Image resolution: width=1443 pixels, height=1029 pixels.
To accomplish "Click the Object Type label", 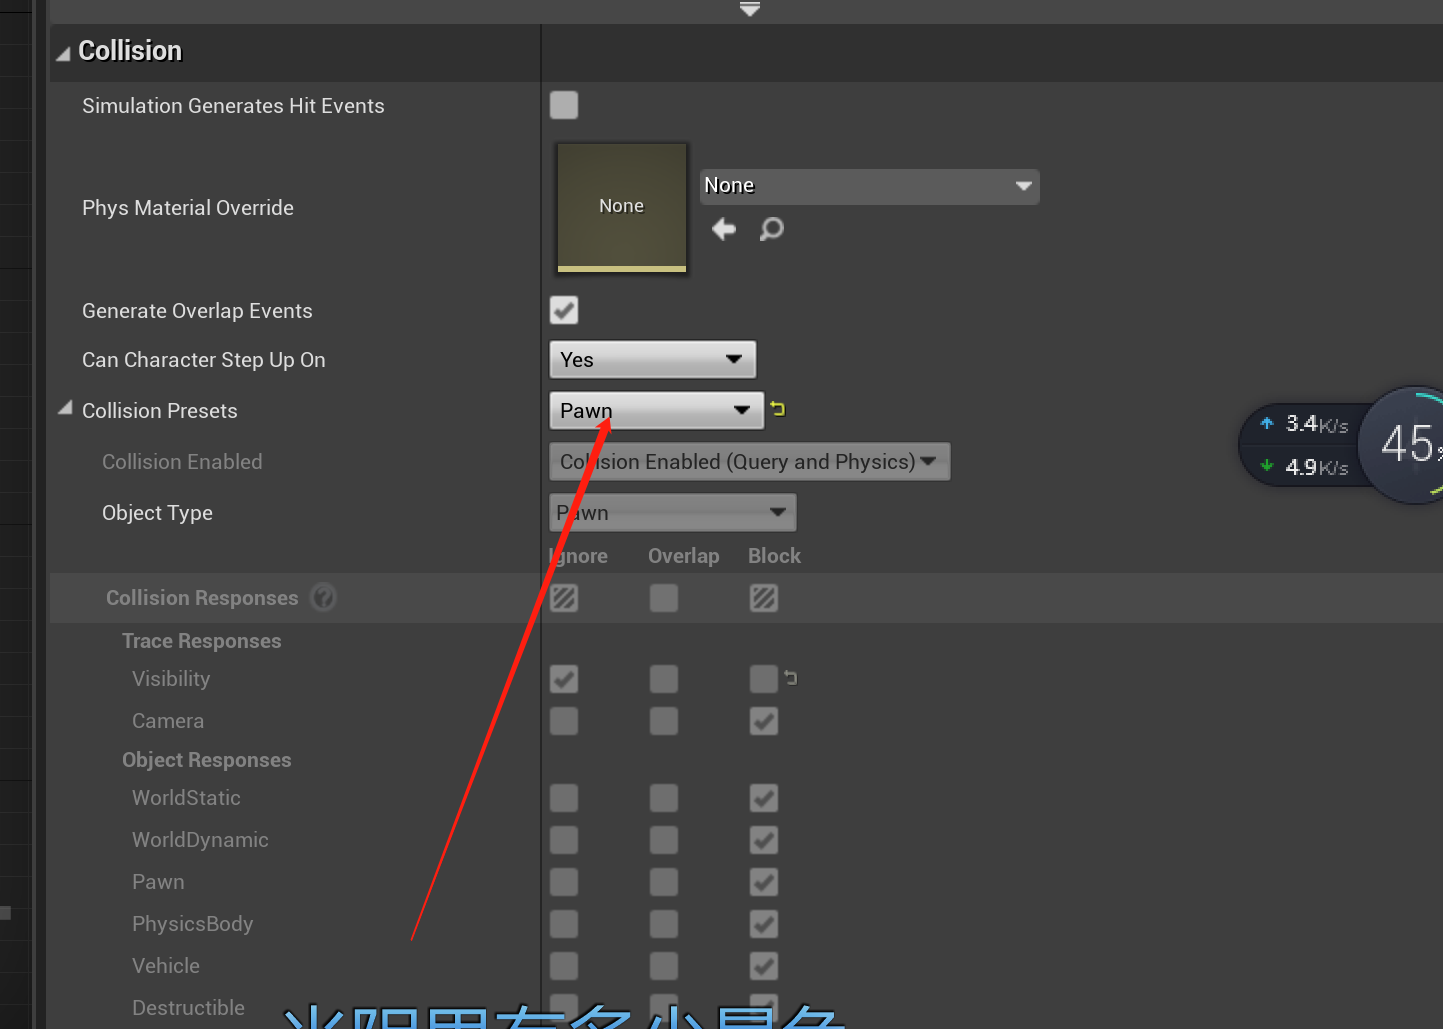I will coord(157,513).
